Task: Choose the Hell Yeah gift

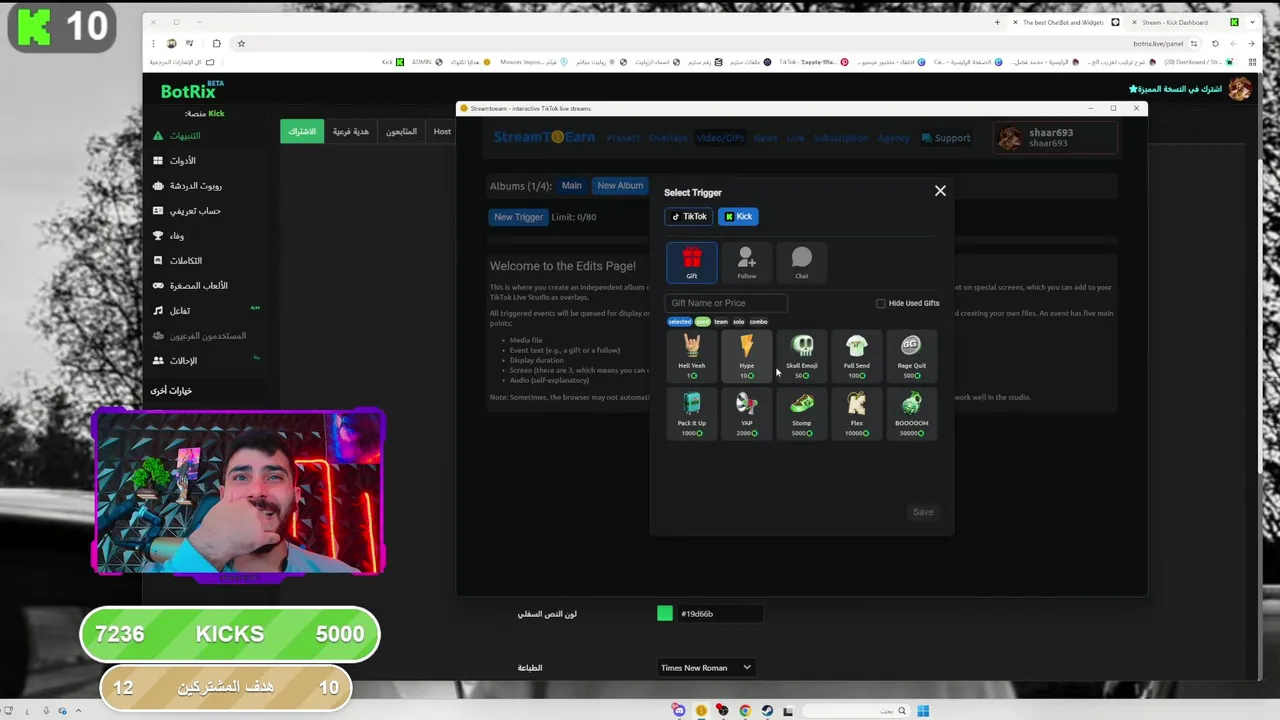Action: pyautogui.click(x=691, y=356)
